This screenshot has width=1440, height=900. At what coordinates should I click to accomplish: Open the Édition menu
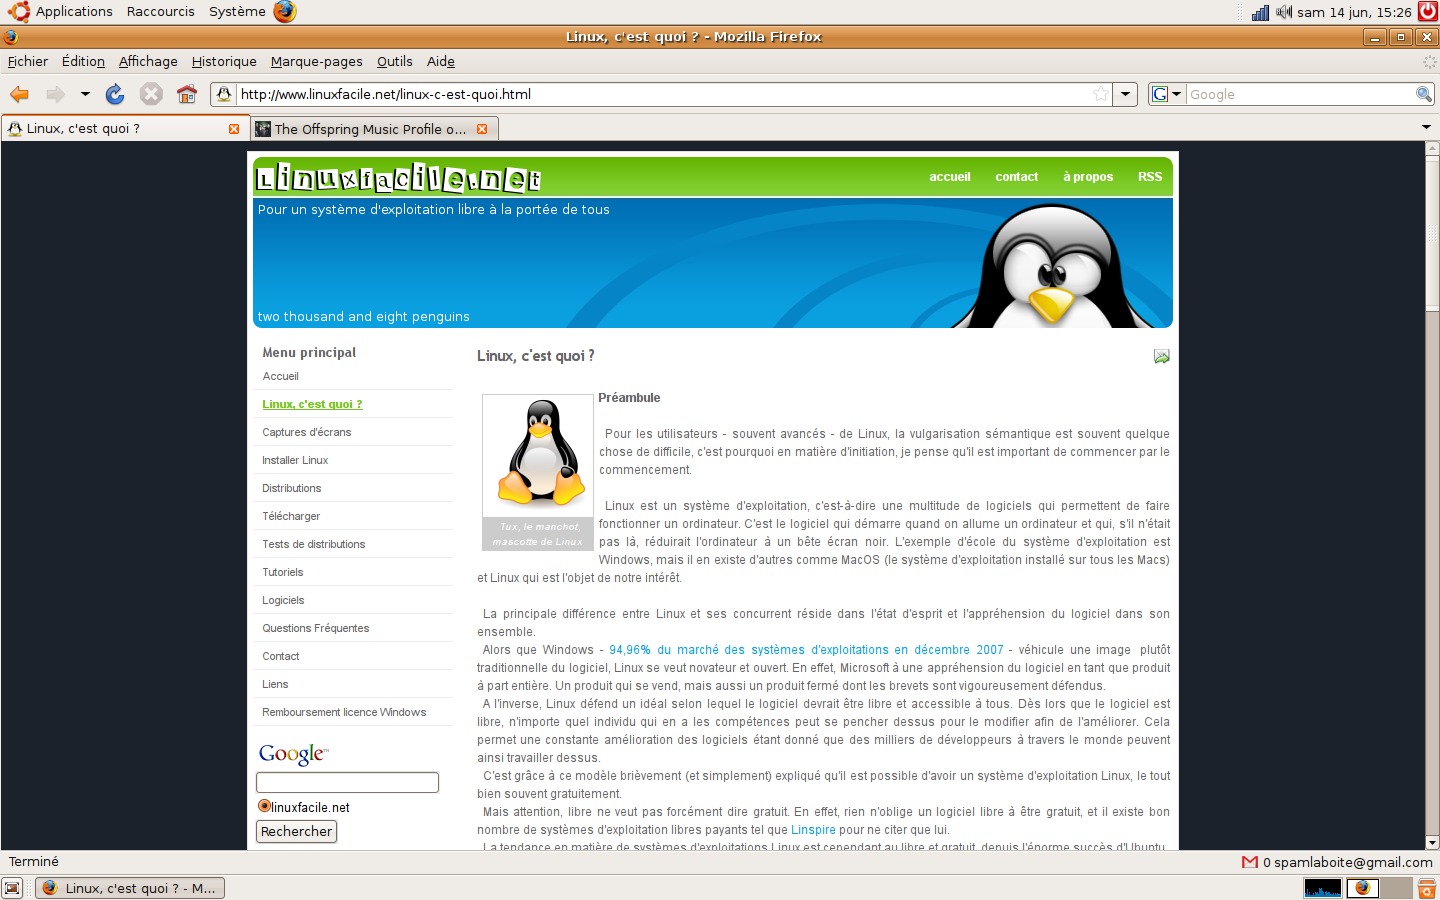[83, 61]
